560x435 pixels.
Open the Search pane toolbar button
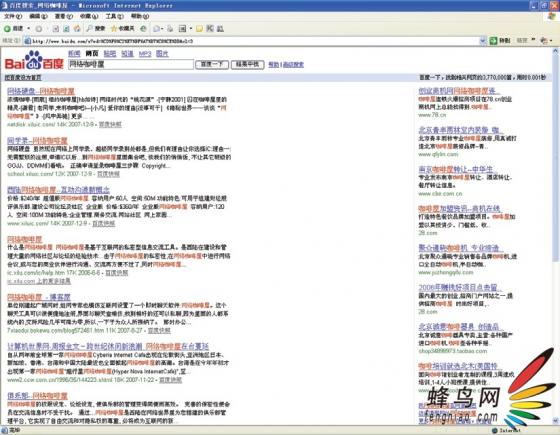[96, 29]
